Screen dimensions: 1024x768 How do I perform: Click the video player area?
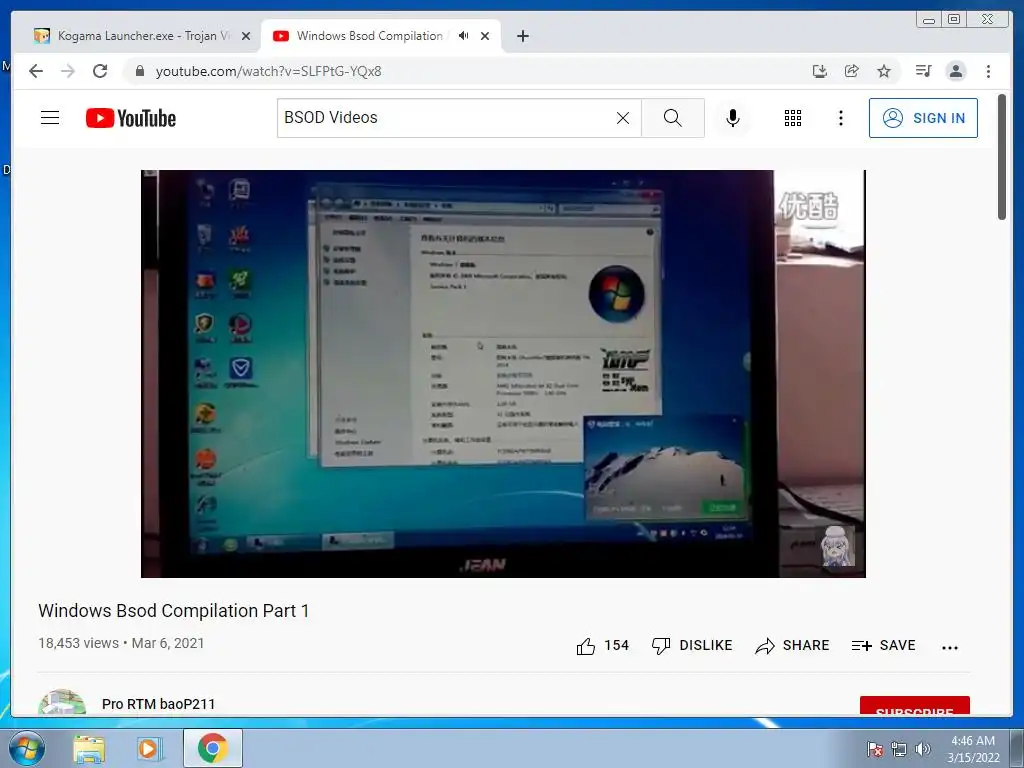click(x=503, y=374)
